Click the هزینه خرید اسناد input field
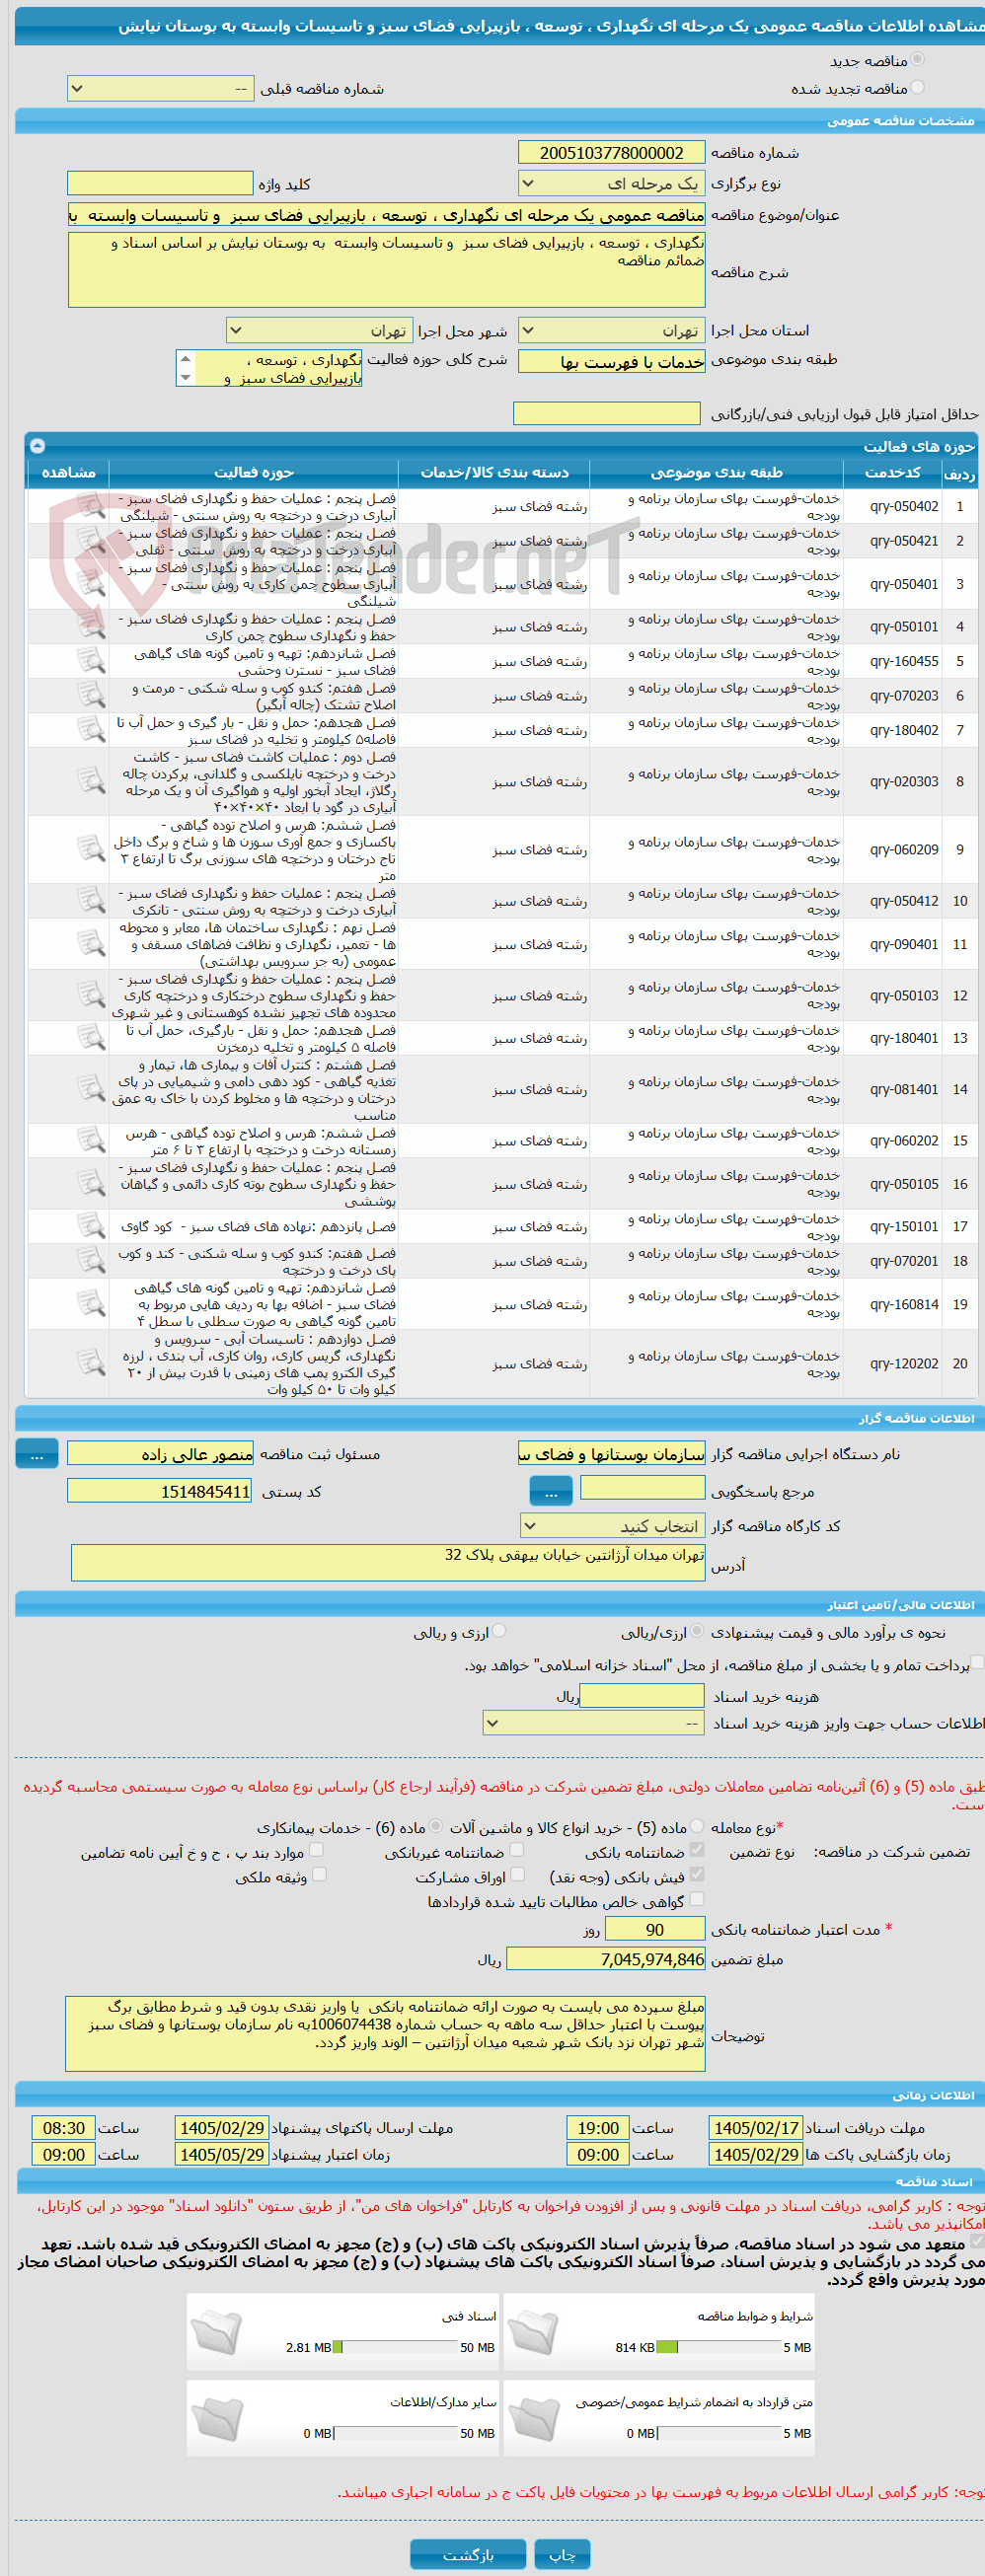985x2576 pixels. click(x=642, y=1695)
